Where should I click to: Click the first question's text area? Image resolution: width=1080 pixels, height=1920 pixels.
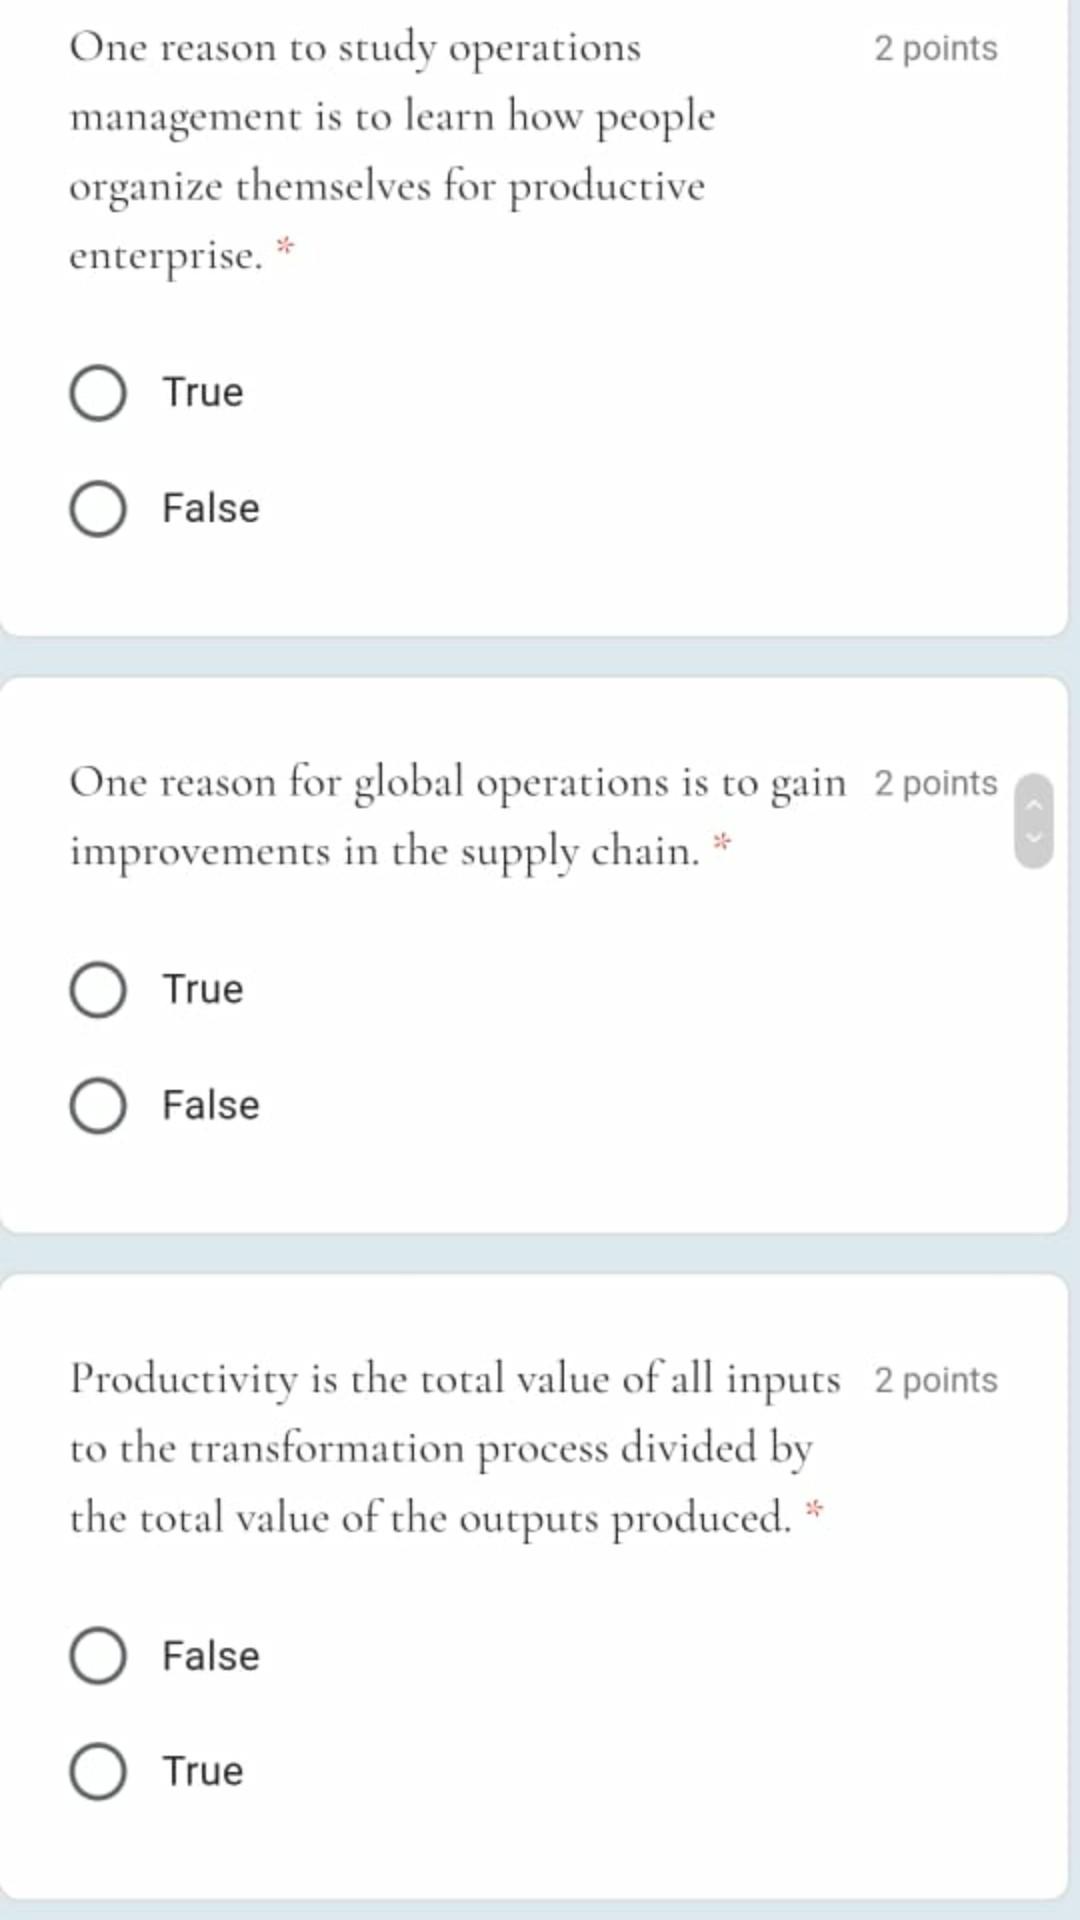(x=400, y=150)
